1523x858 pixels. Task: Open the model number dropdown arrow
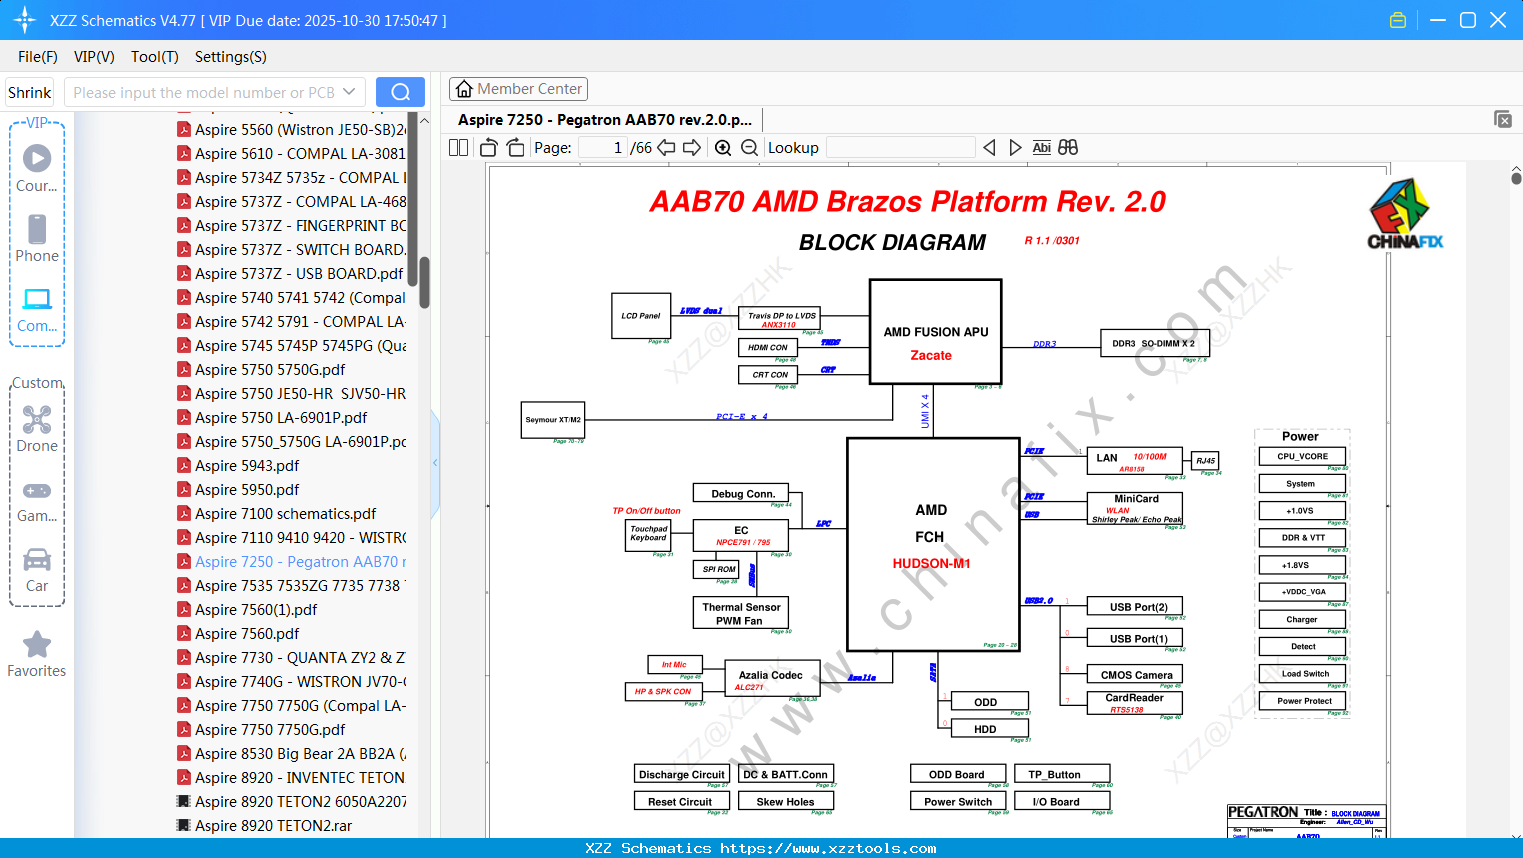point(349,92)
